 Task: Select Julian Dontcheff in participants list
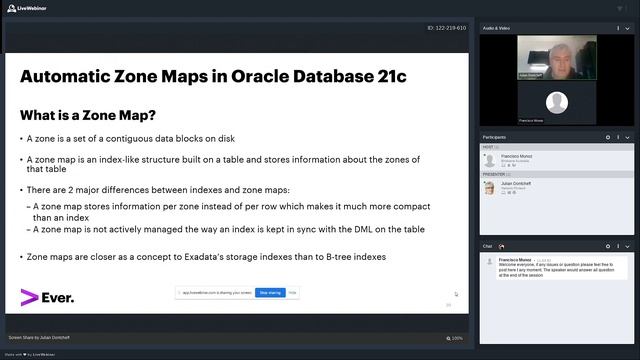tap(557, 188)
